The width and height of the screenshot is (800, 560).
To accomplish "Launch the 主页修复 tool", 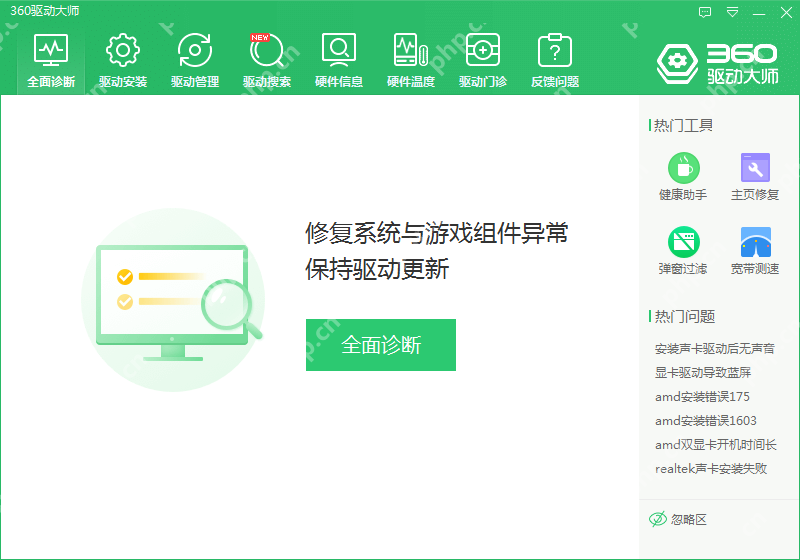I will pos(755,176).
